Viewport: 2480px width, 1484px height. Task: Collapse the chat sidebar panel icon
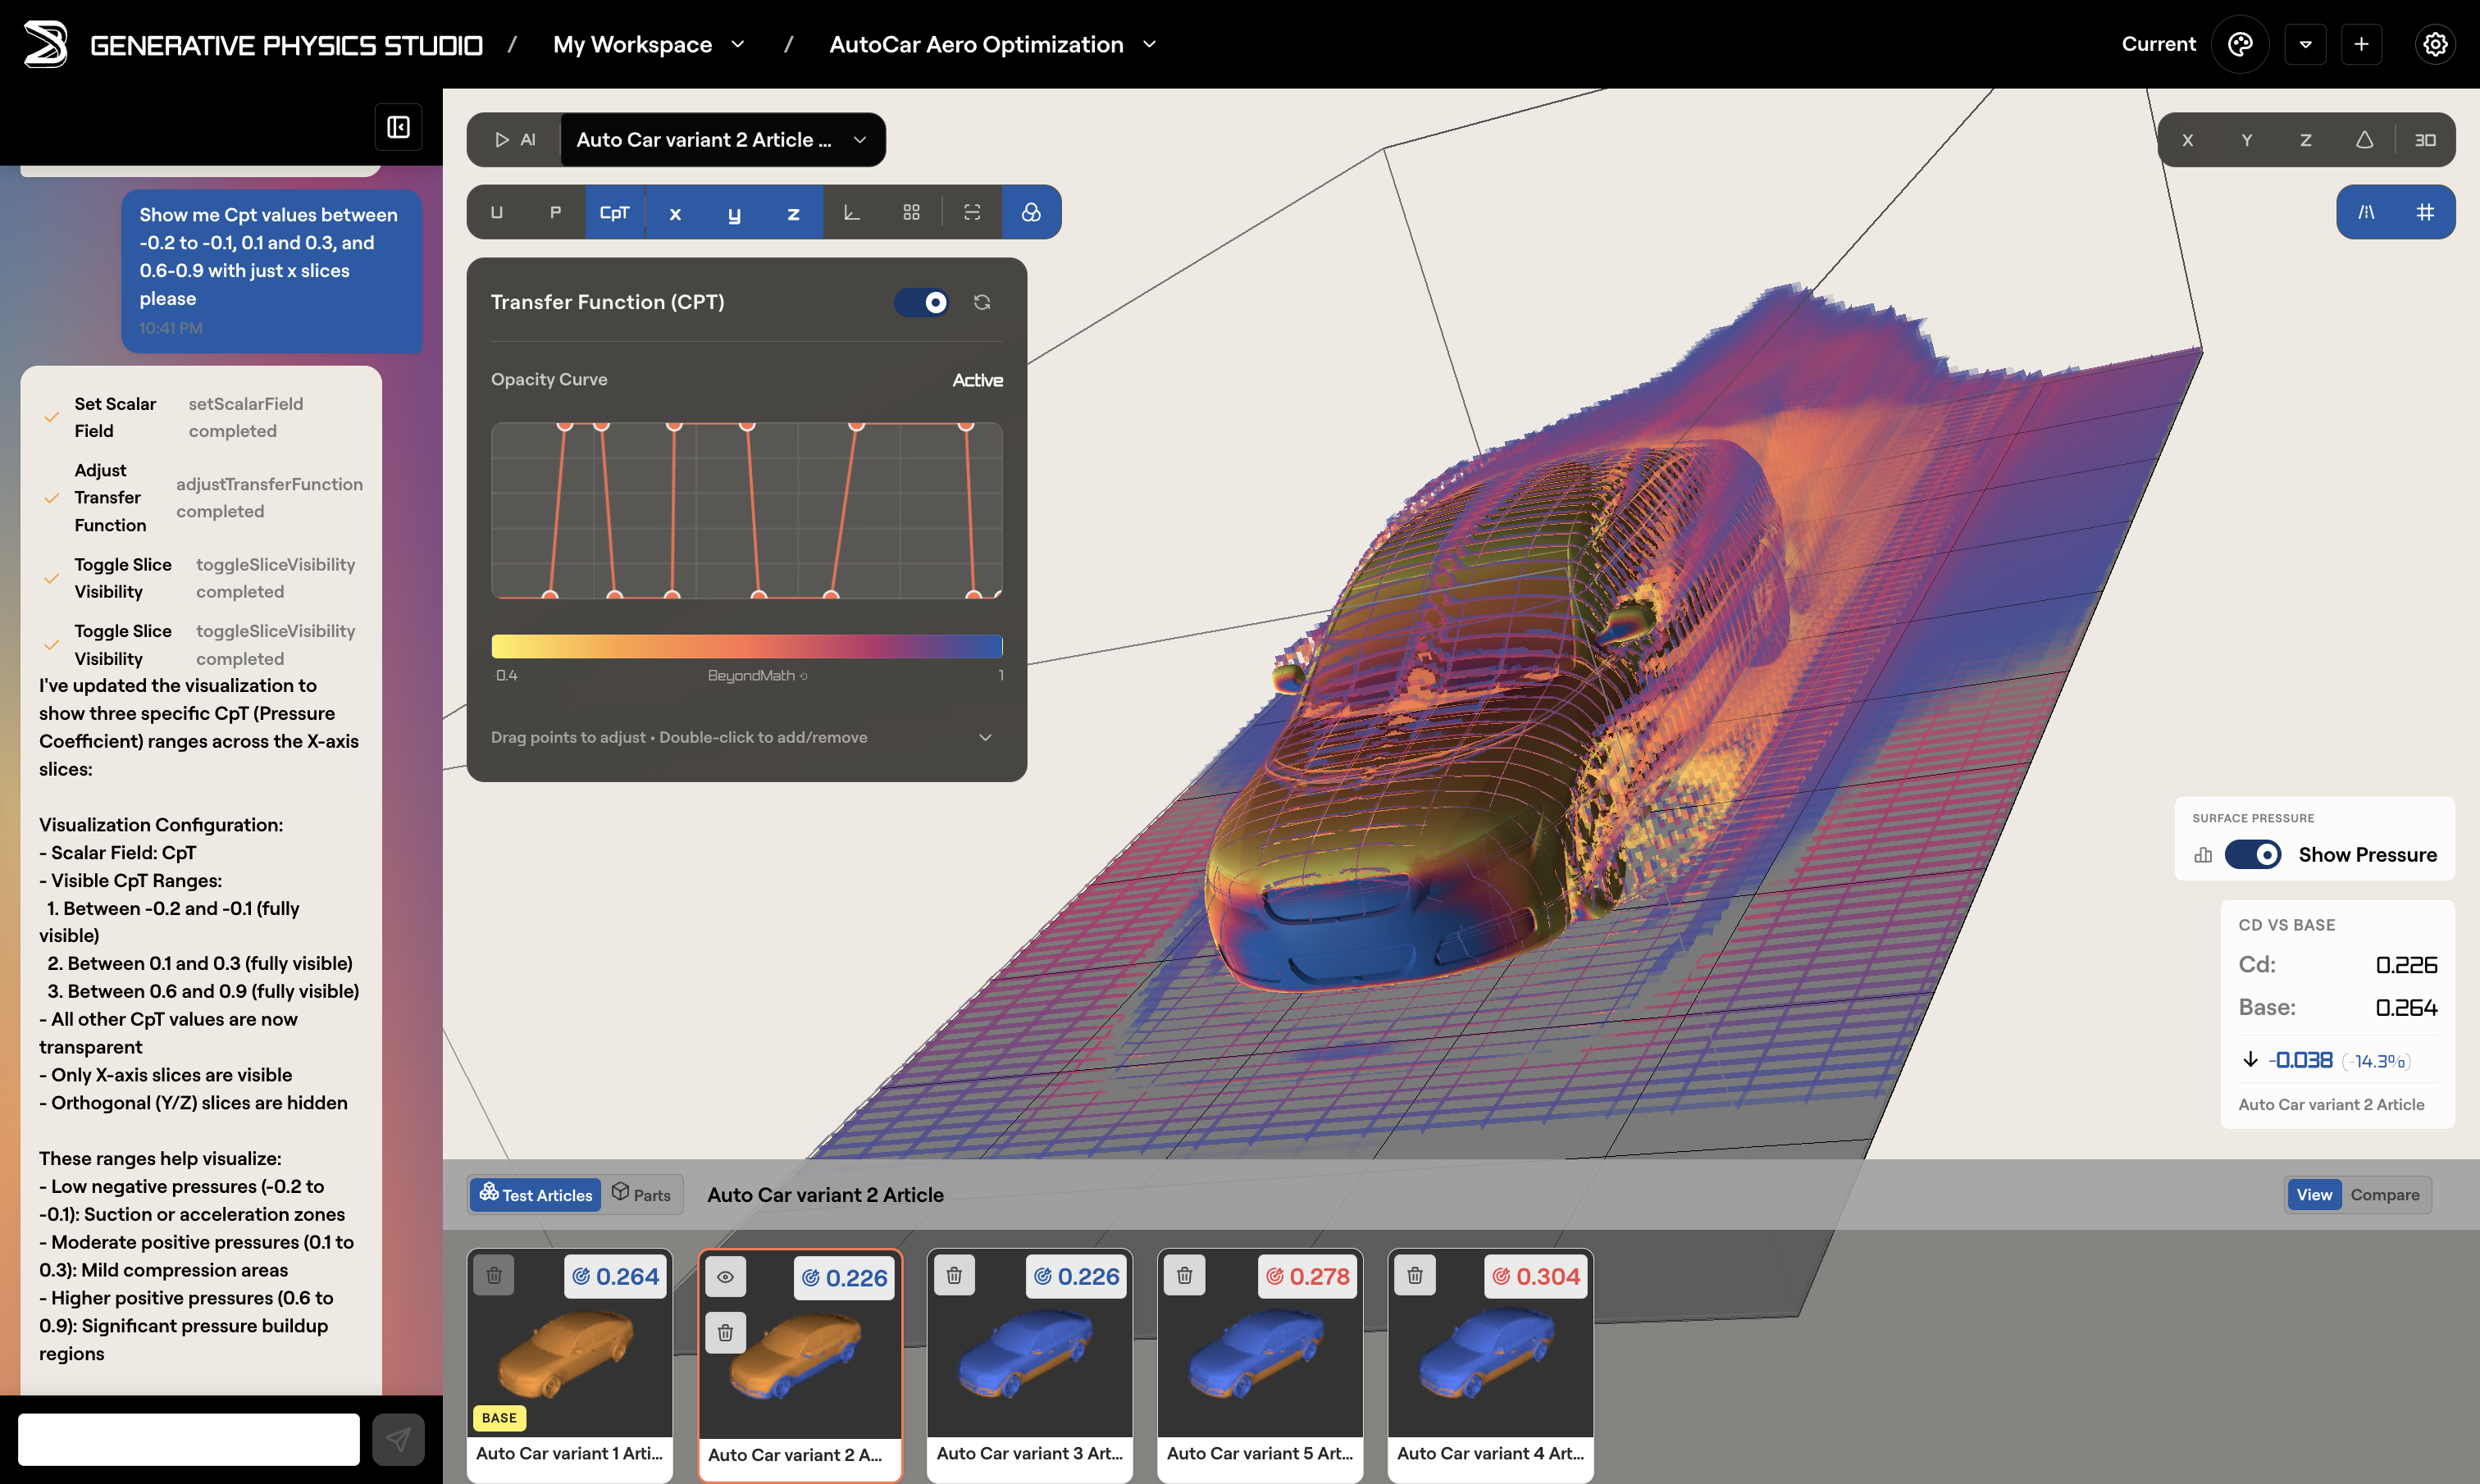[x=398, y=127]
